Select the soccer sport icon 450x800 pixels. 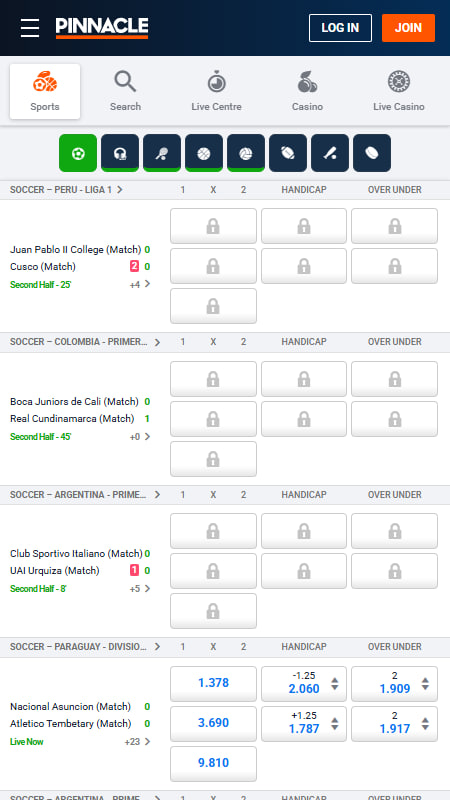tap(78, 153)
